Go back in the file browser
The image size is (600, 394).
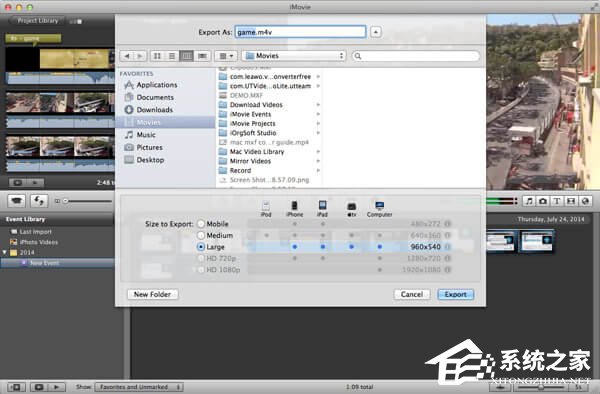pyautogui.click(x=127, y=56)
